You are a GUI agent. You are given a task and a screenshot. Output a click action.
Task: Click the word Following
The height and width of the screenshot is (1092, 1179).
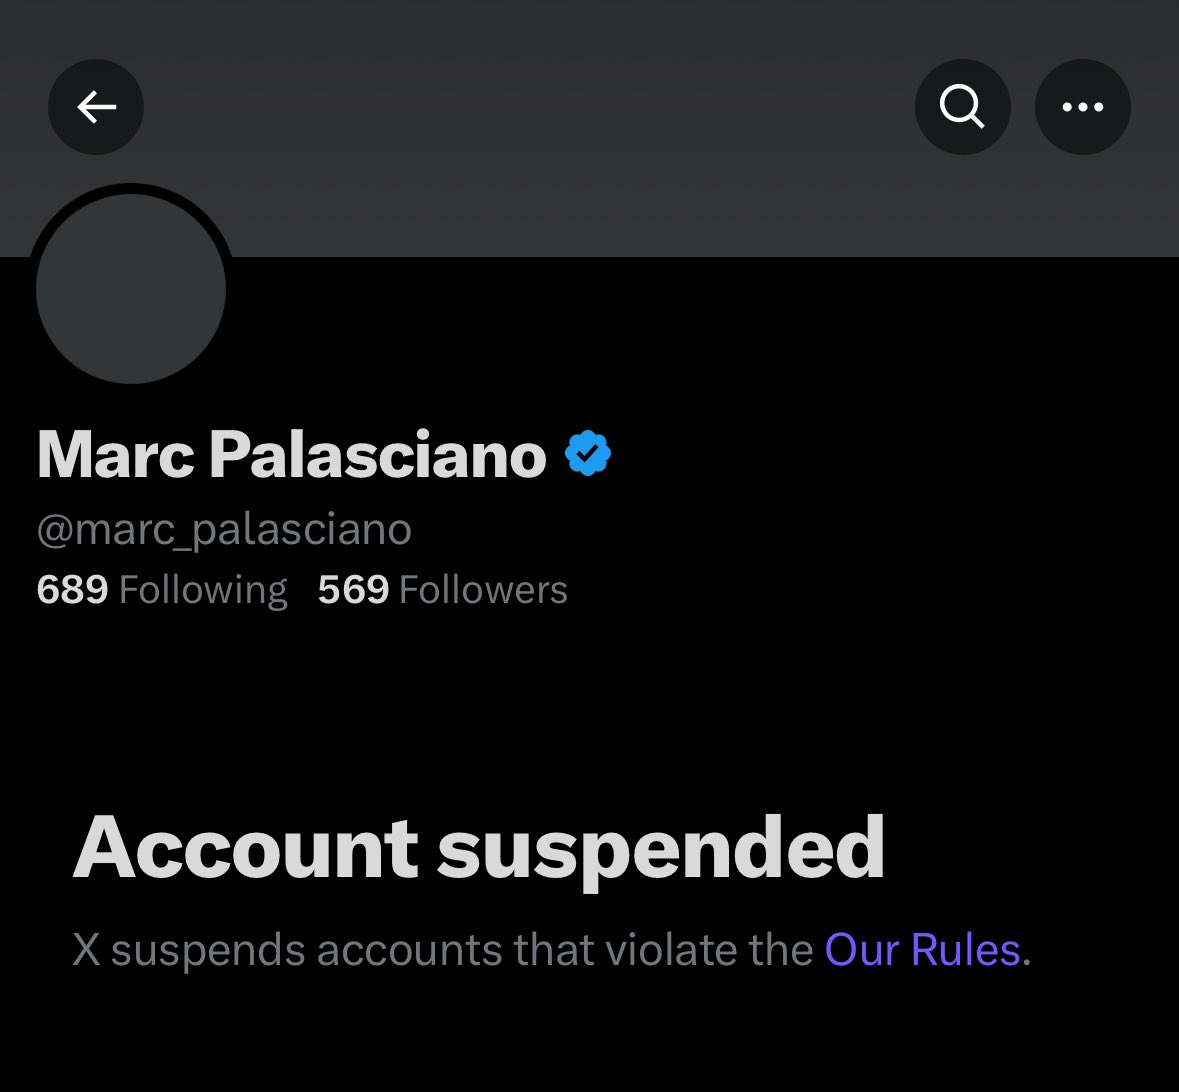[203, 590]
